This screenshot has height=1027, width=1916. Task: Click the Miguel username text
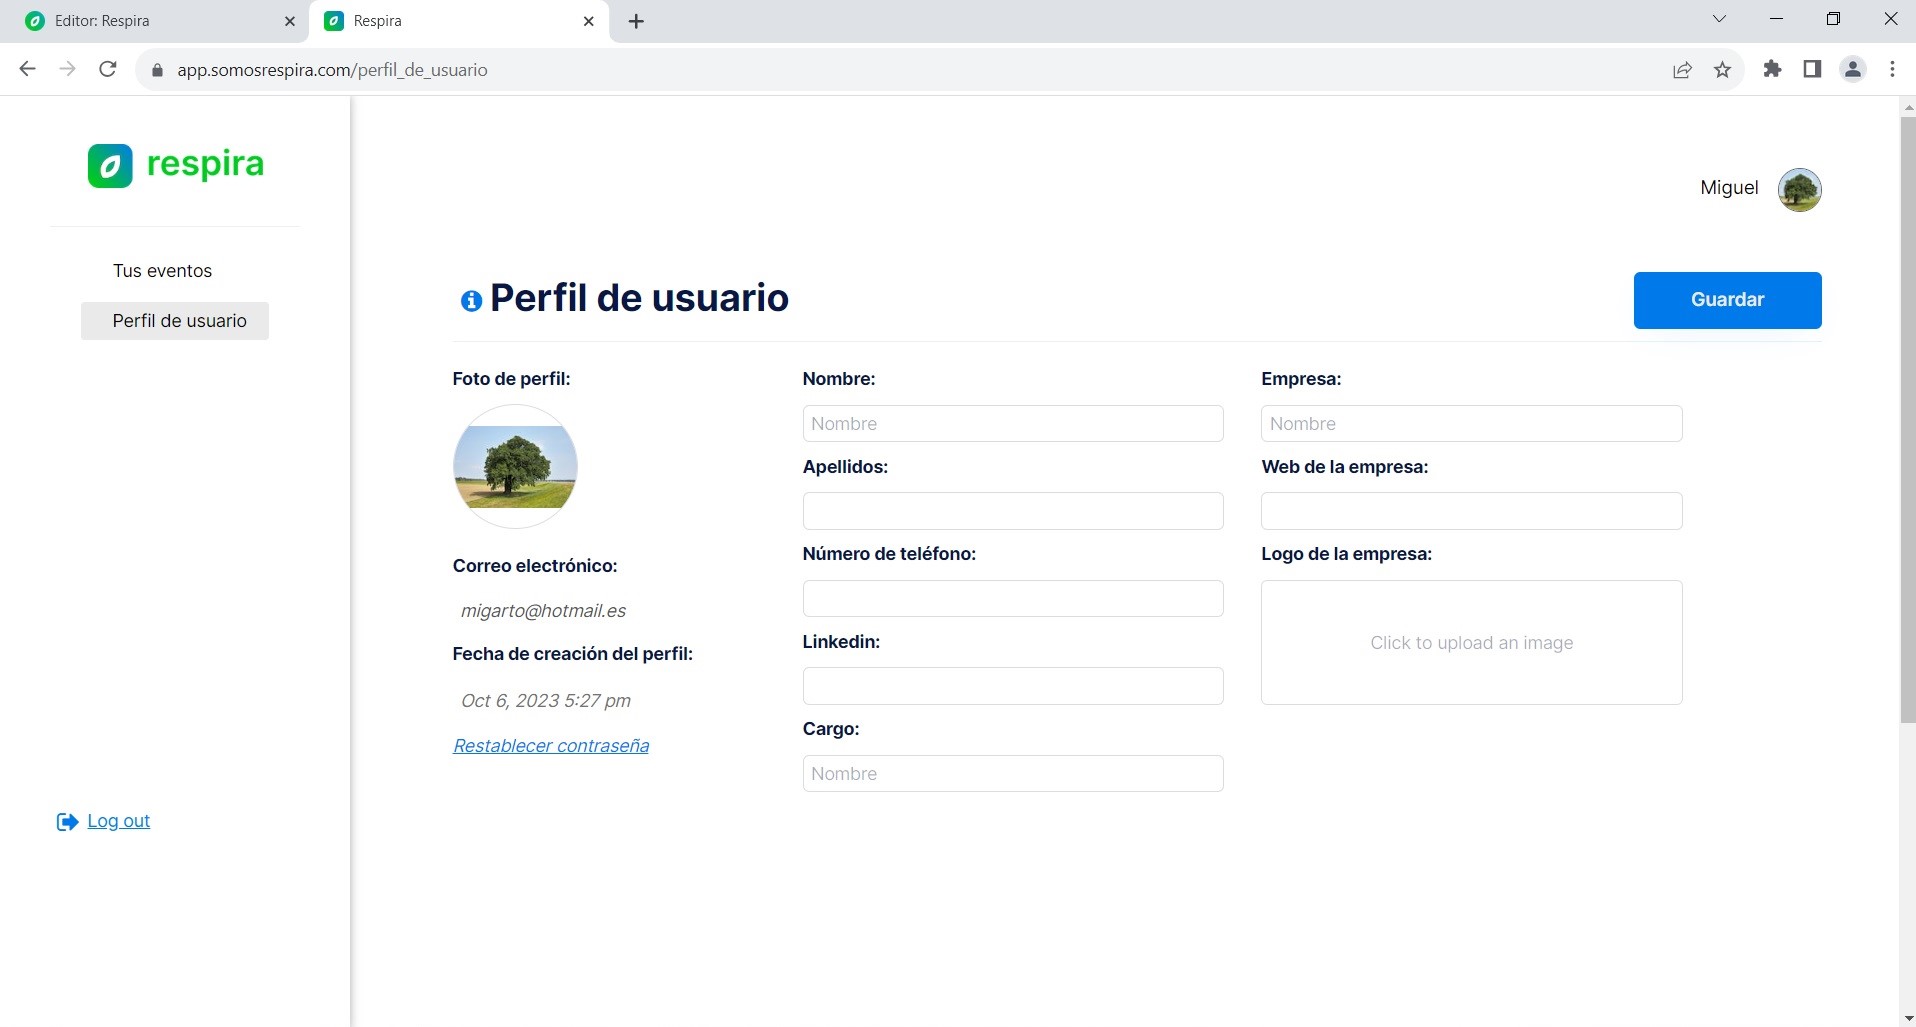[x=1729, y=188]
